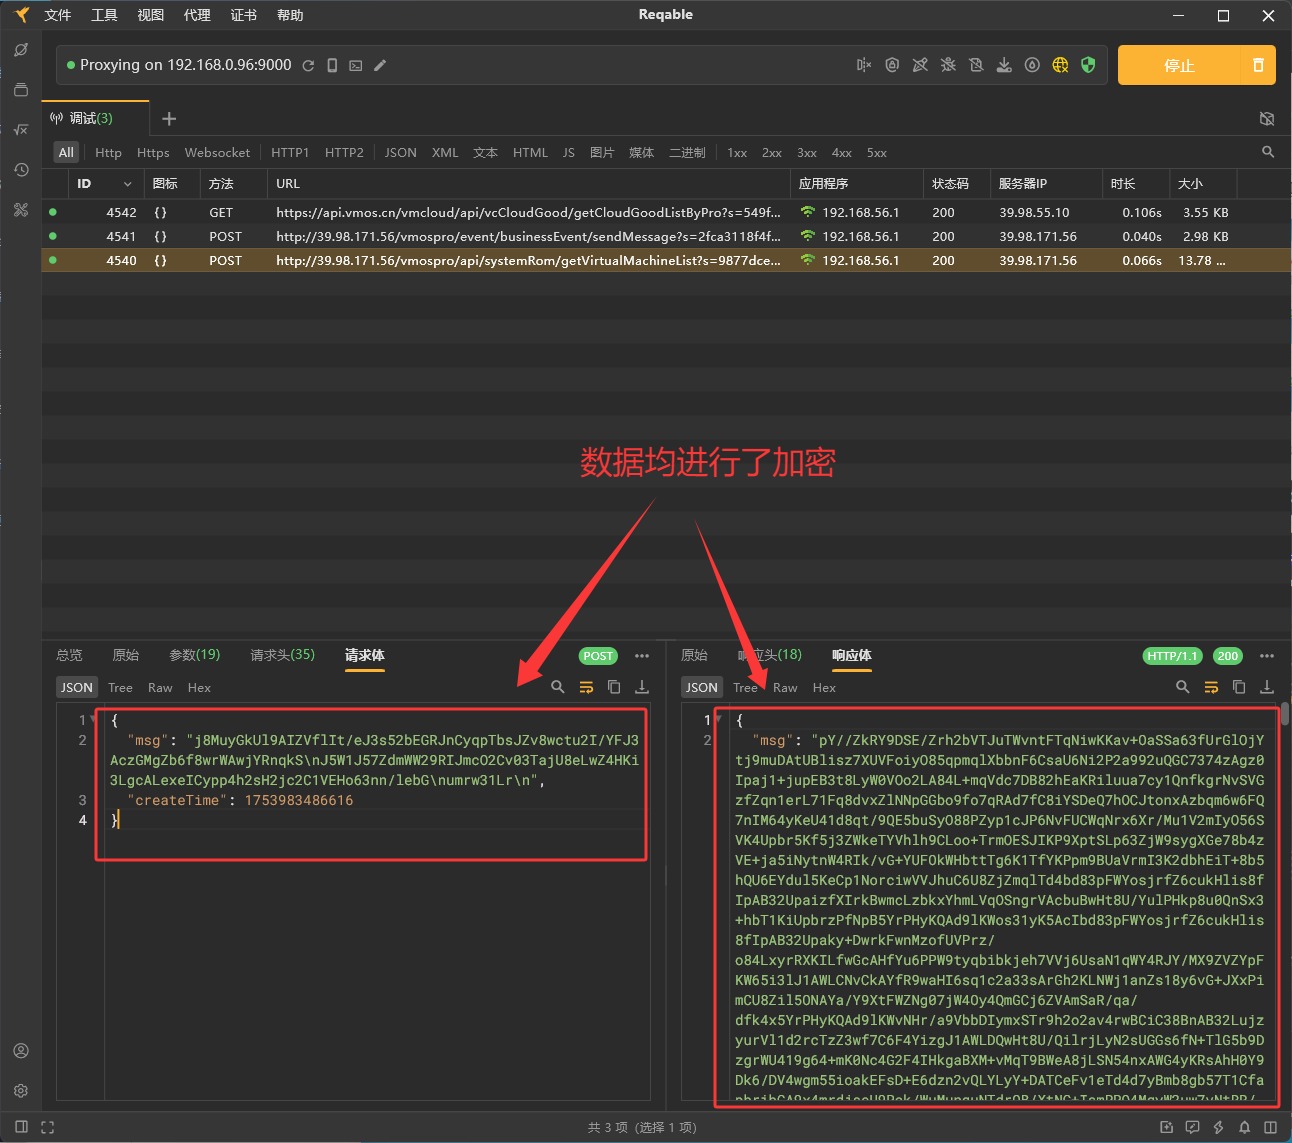
Task: Click the phone device icon in proxy bar
Action: [332, 66]
